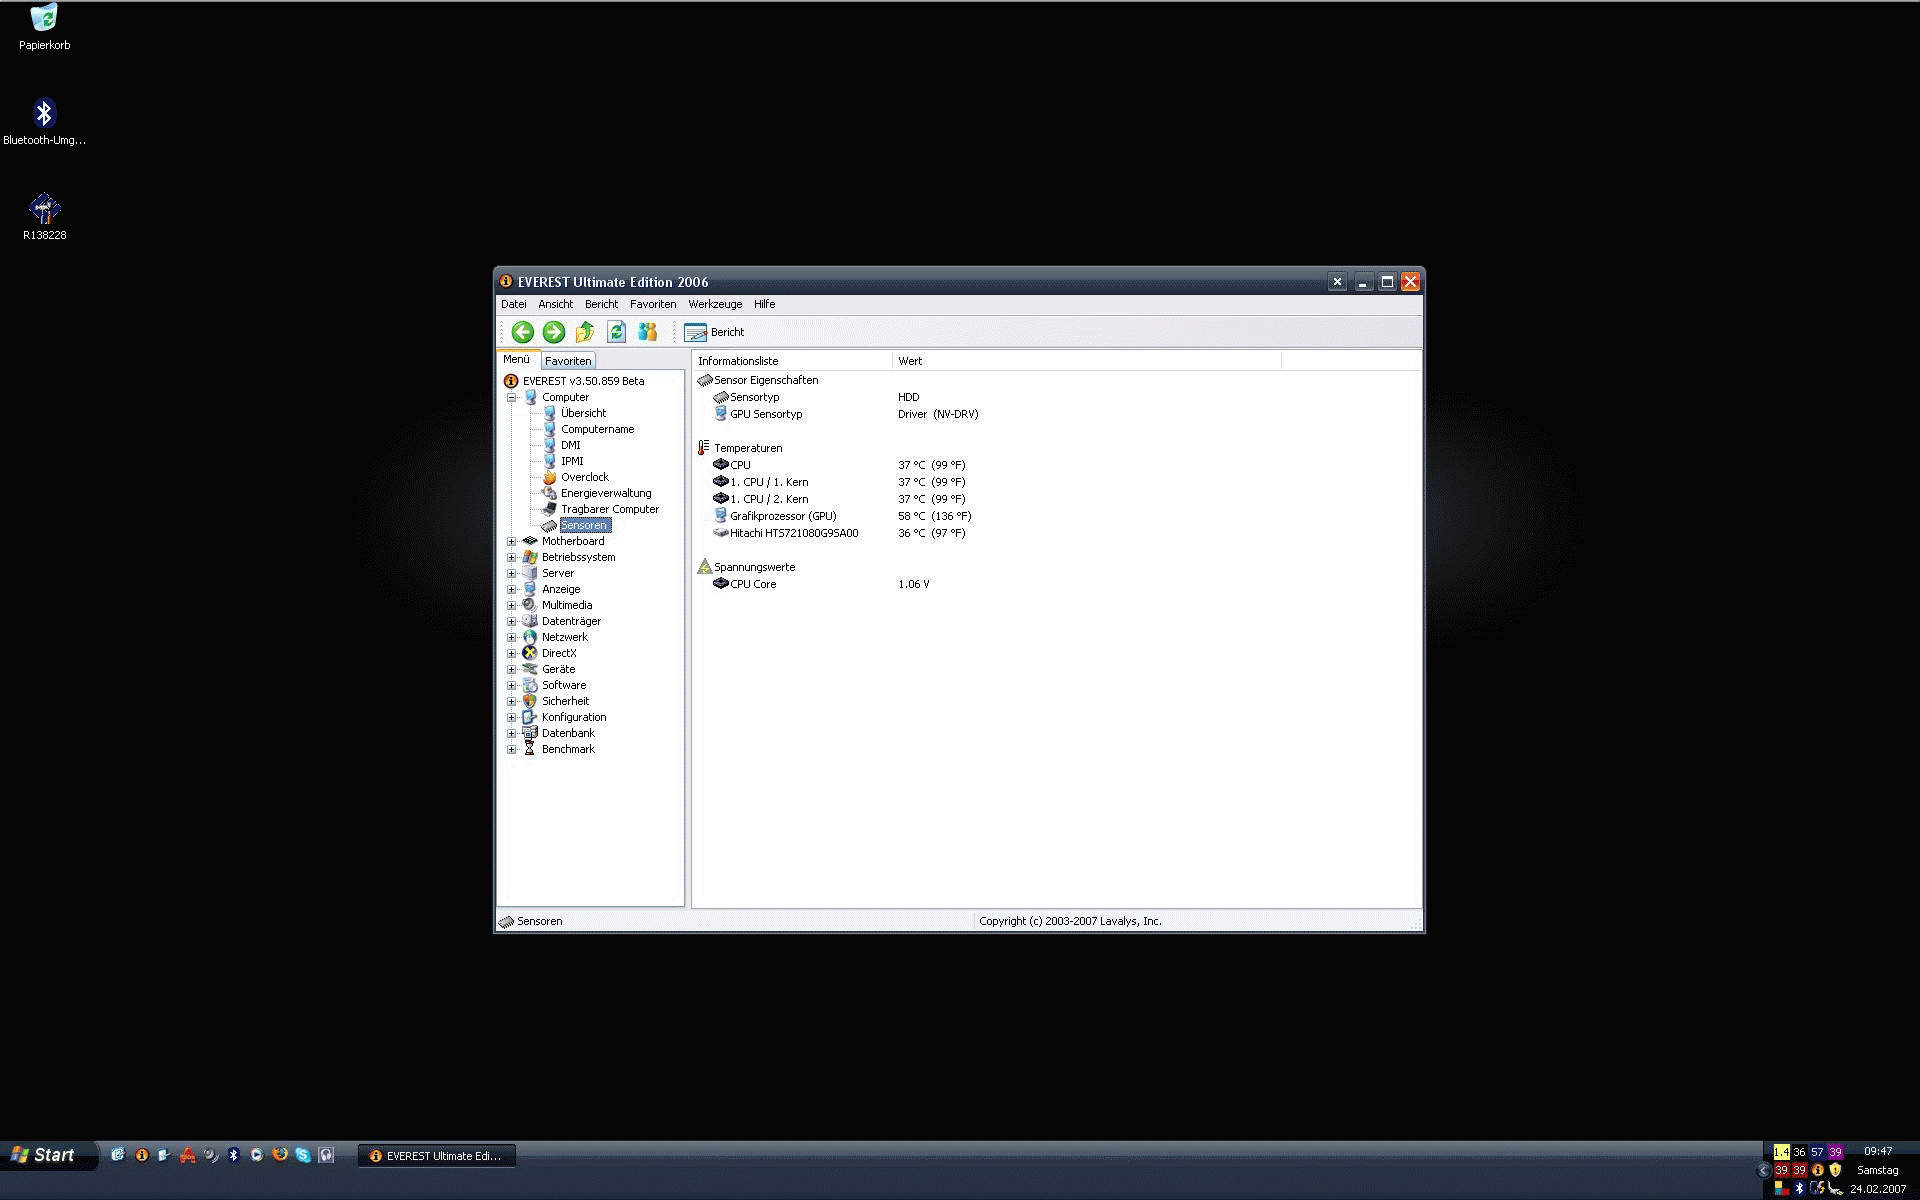Viewport: 1920px width, 1200px height.
Task: Switch to the Menü tab
Action: click(517, 359)
